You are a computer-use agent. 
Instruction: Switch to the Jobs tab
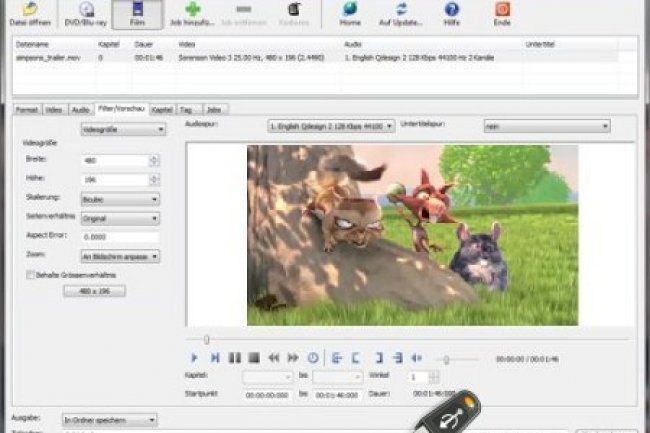tap(214, 110)
